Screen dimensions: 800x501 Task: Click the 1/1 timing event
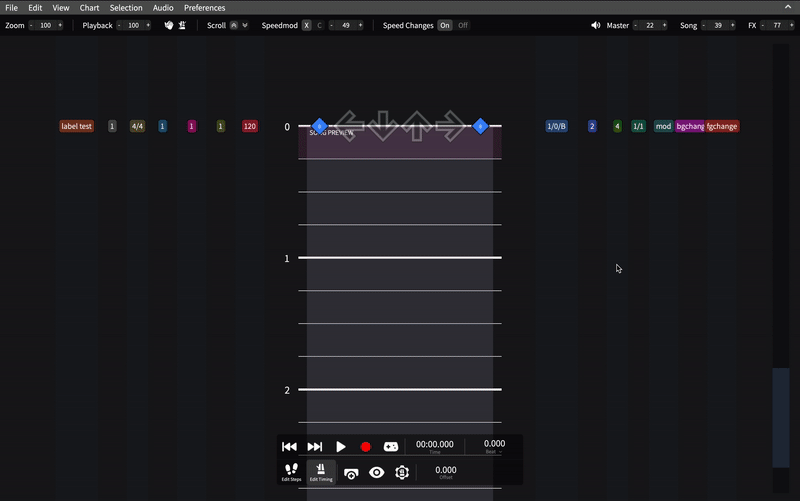pos(638,126)
